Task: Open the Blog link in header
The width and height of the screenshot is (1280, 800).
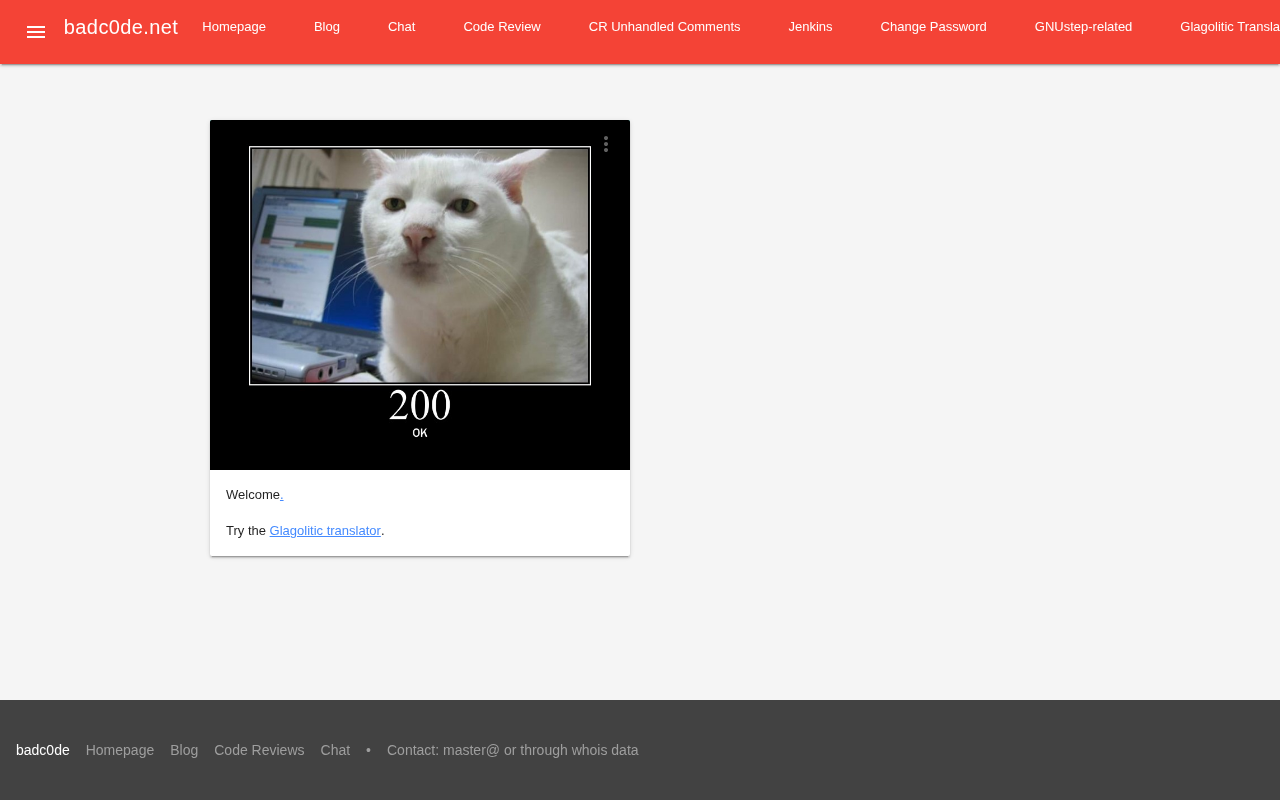Action: click(x=327, y=27)
